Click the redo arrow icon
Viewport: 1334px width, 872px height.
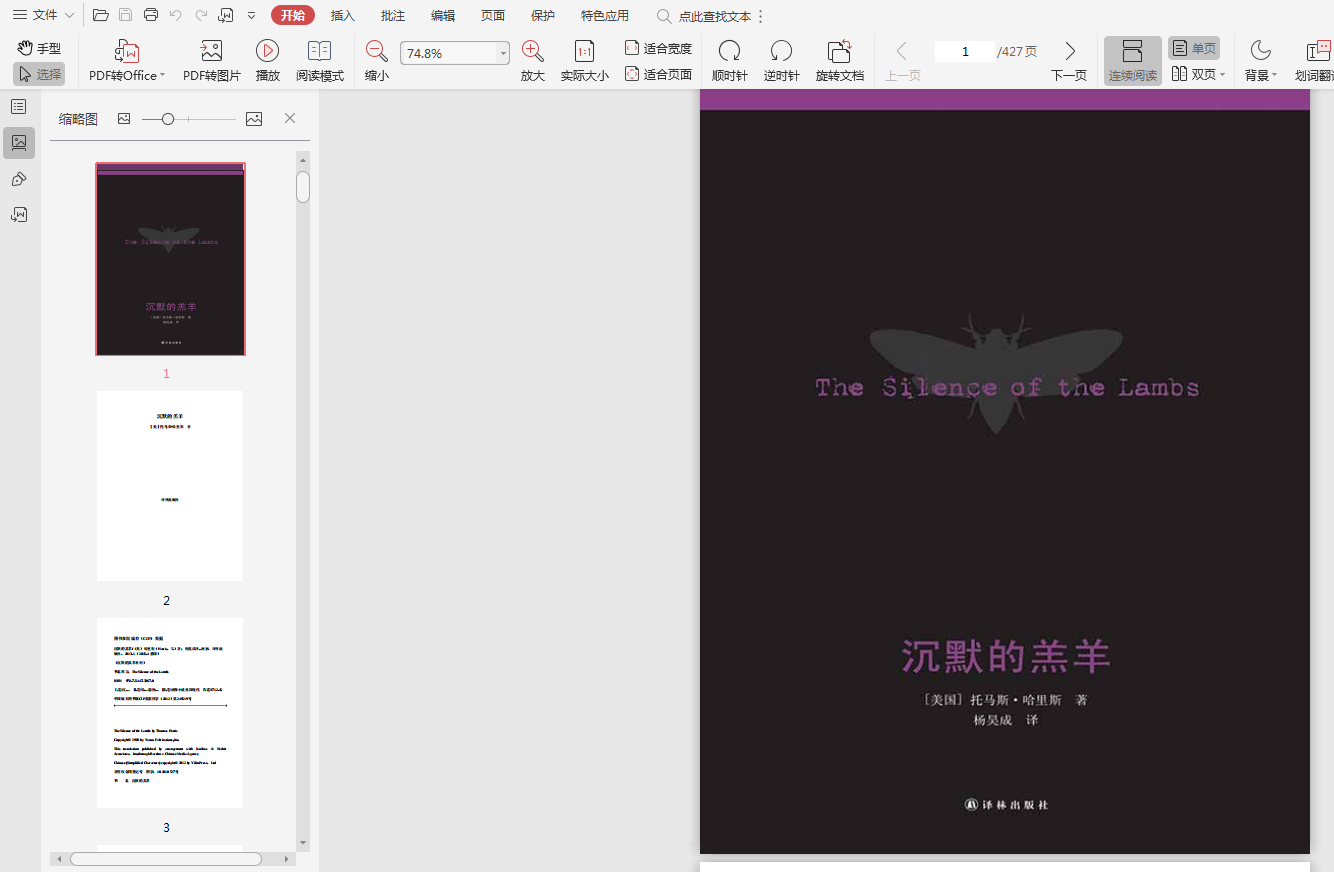point(201,15)
